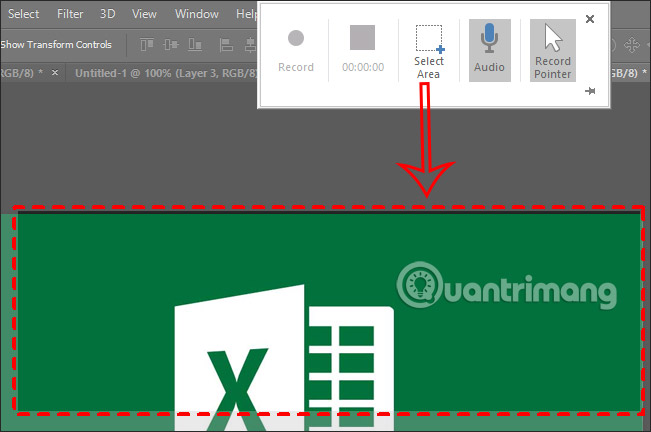Click the 00:00:00 recording timer
The image size is (651, 432).
point(363,67)
